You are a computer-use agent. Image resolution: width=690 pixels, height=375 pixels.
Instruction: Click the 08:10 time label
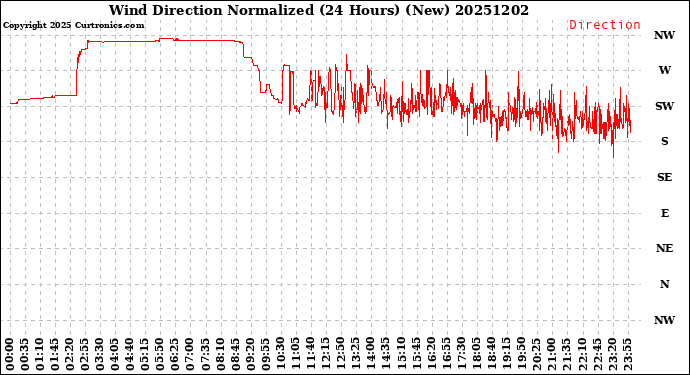220,354
